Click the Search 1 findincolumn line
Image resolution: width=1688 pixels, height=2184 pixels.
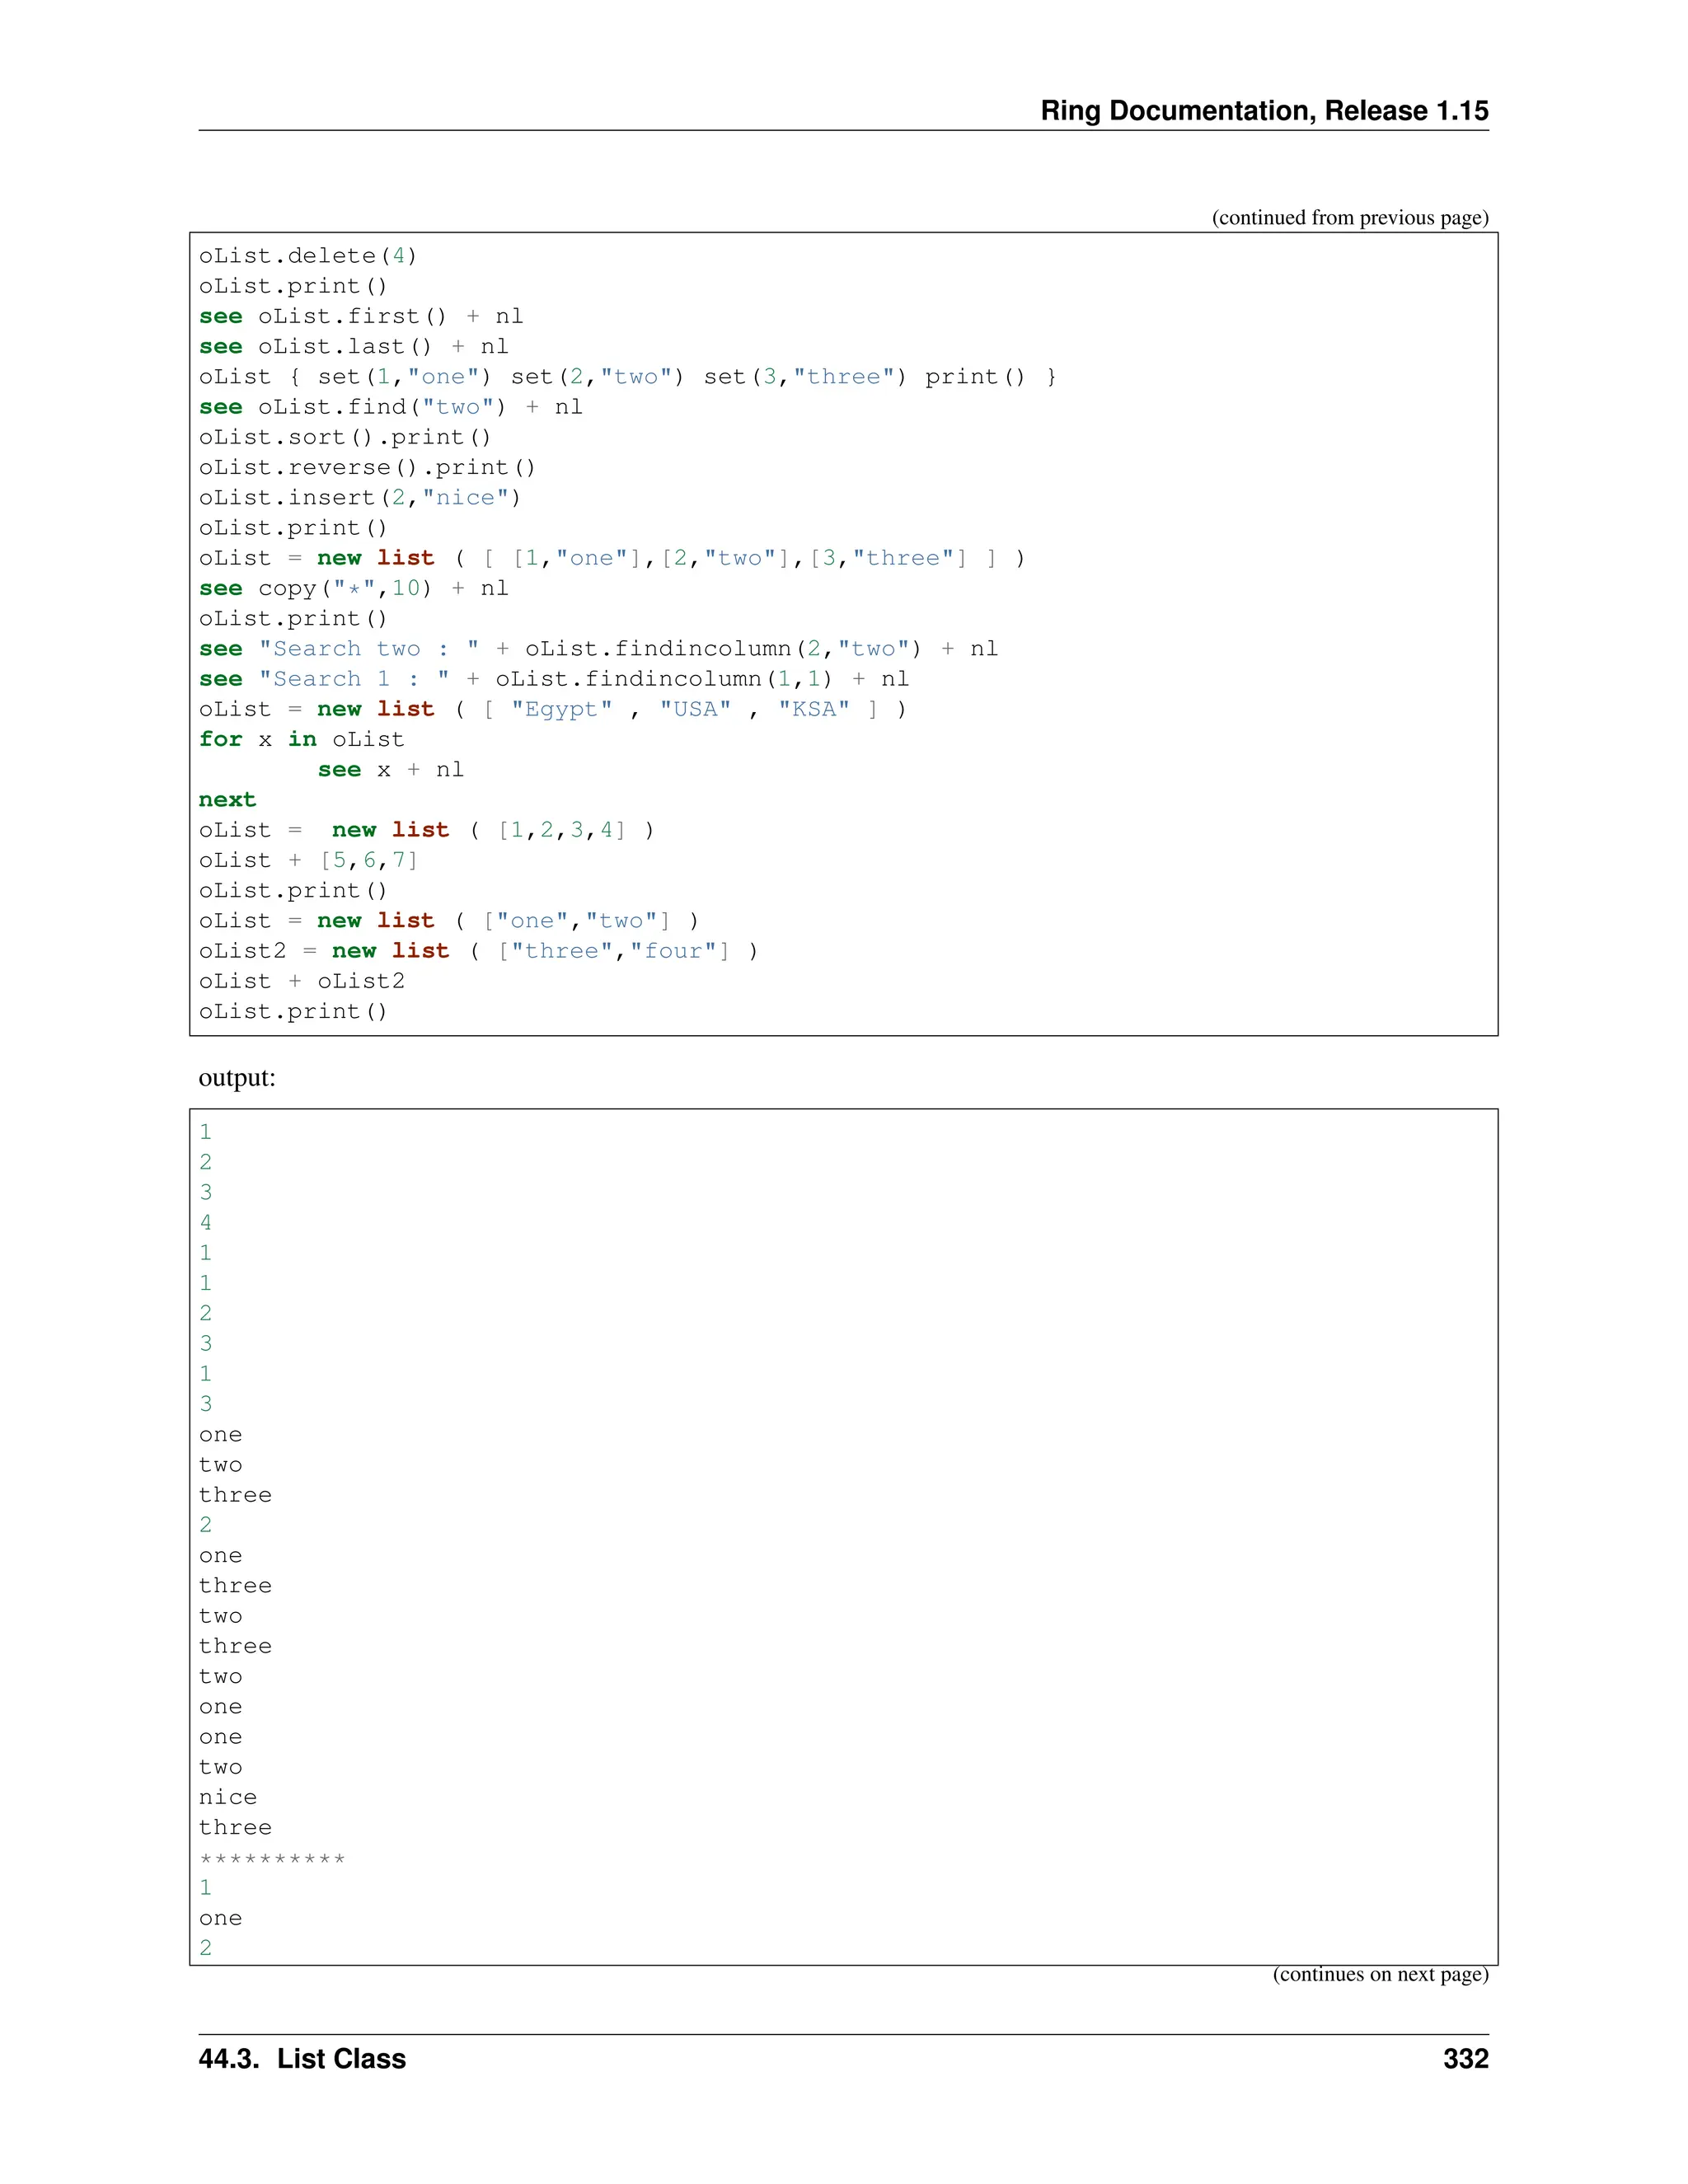(553, 679)
